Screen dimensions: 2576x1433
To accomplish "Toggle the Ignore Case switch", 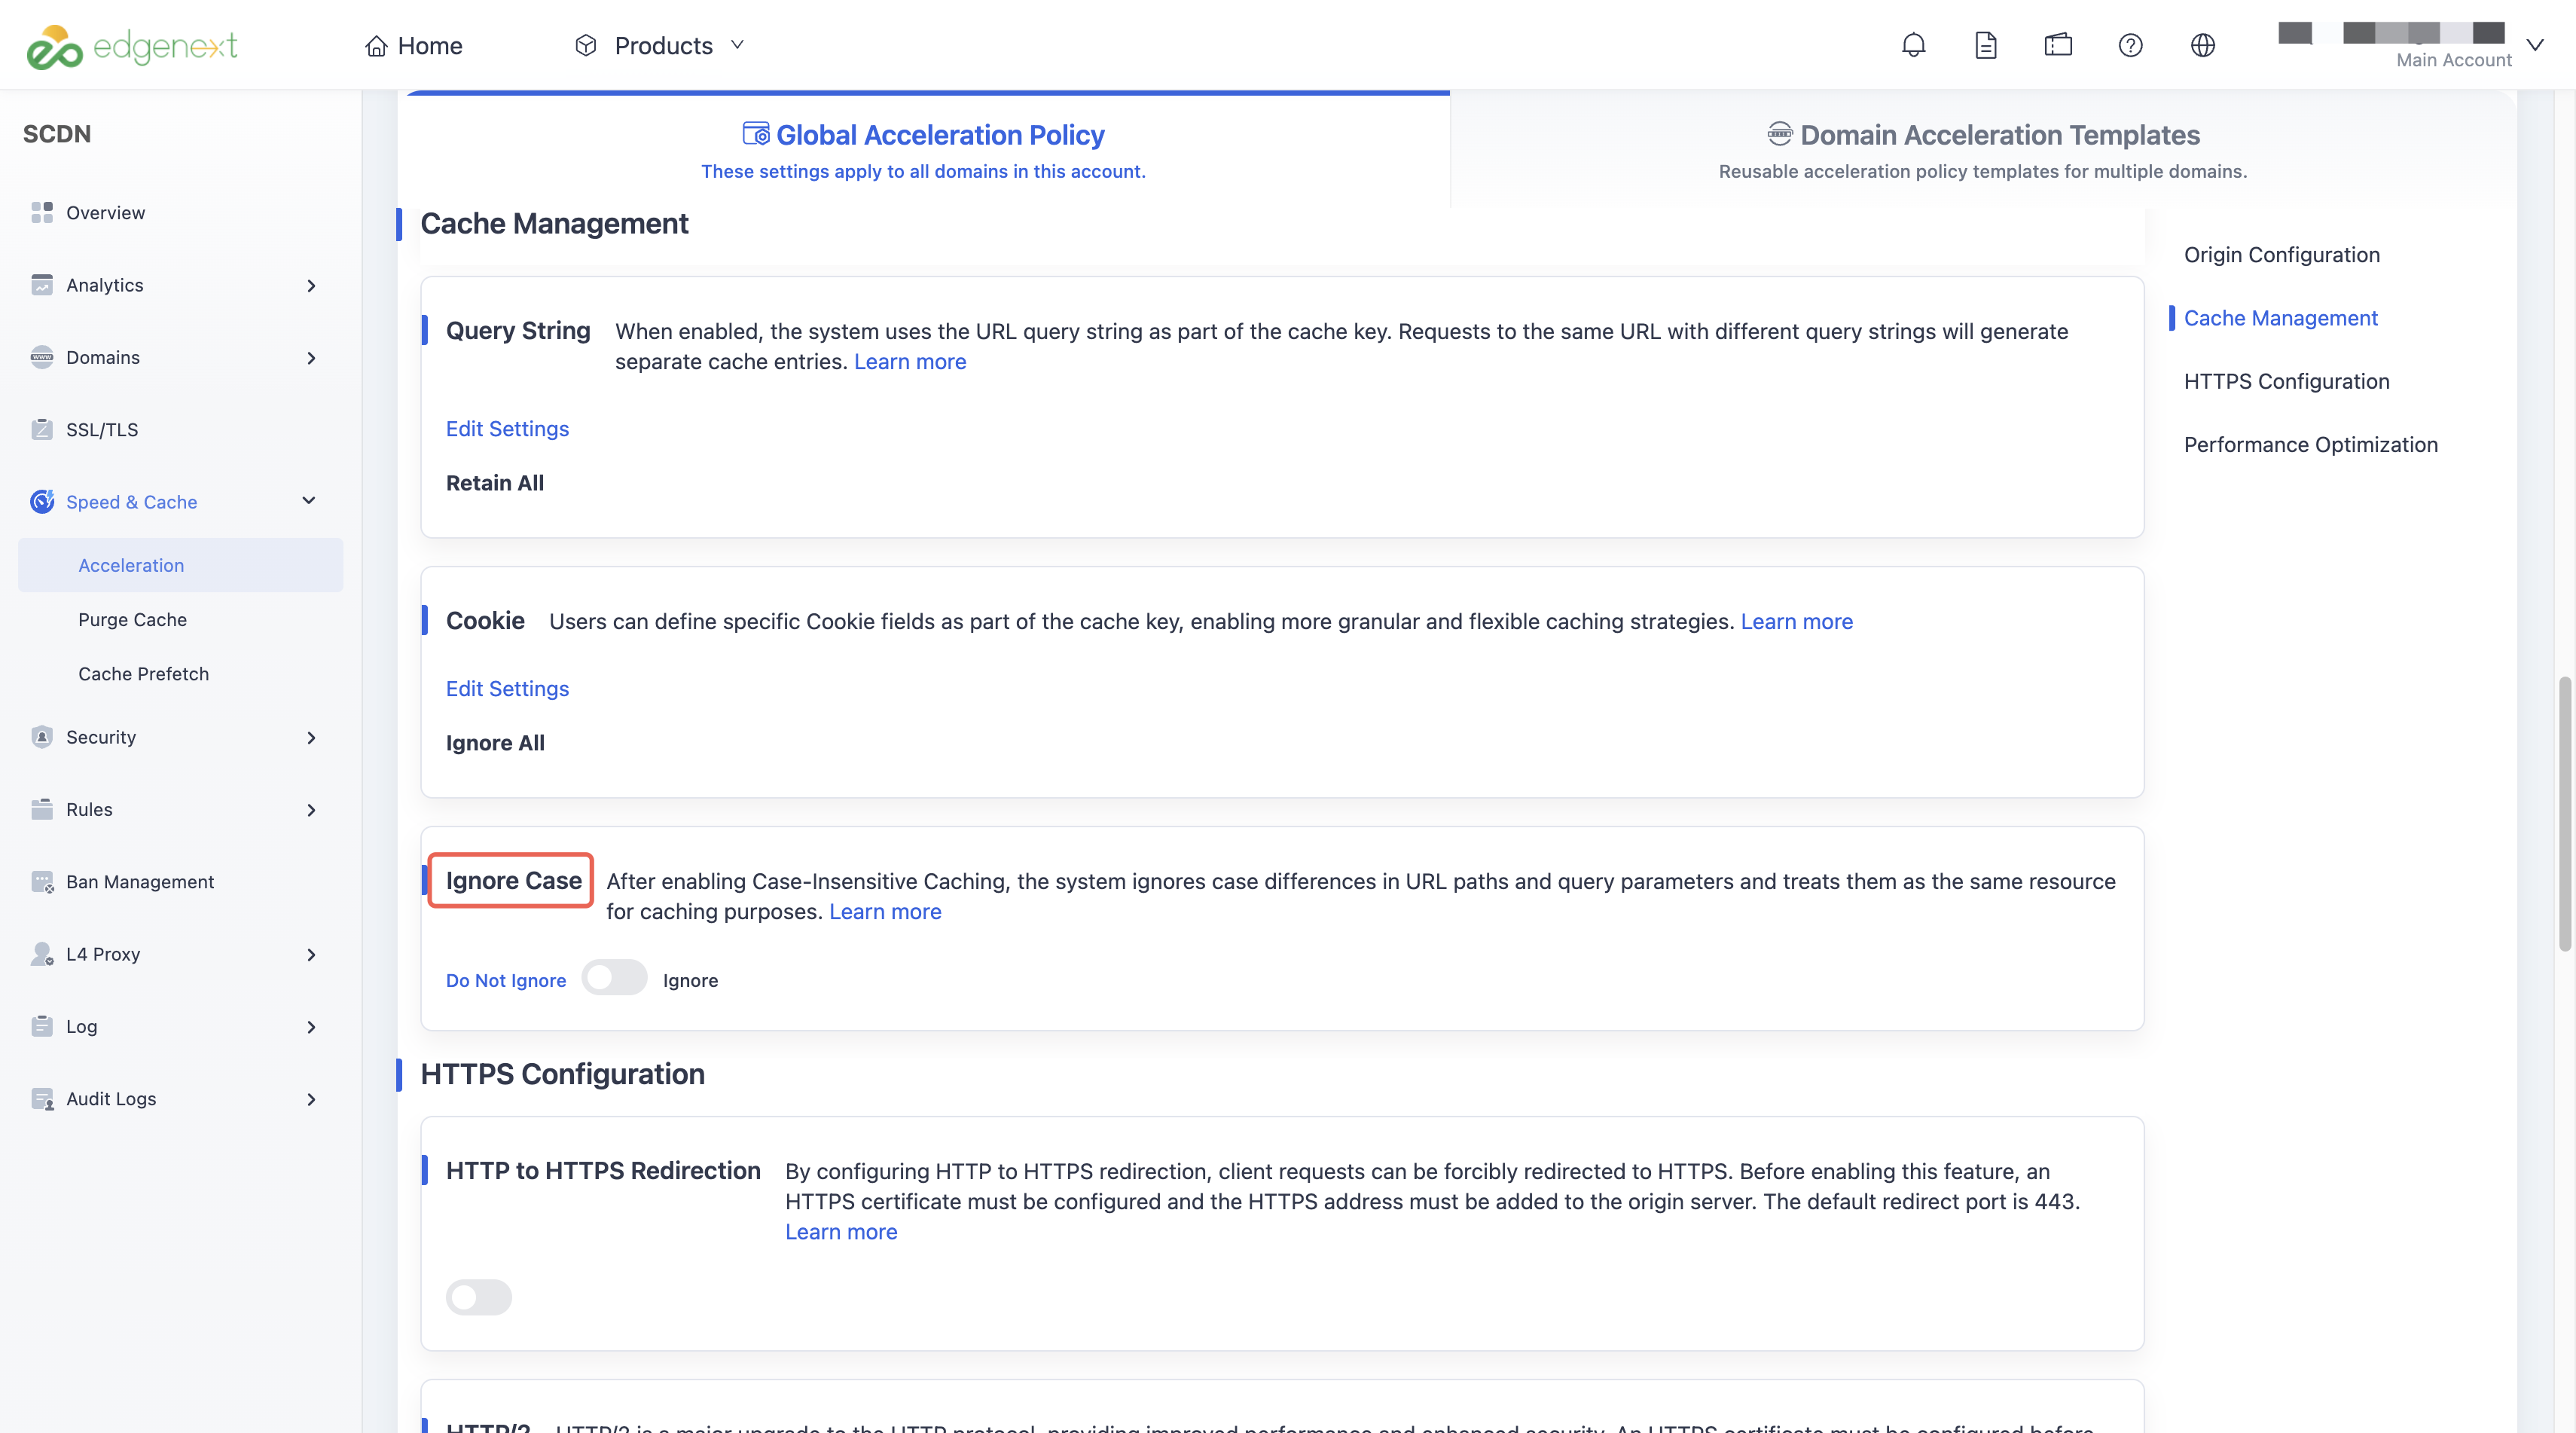I will click(614, 978).
